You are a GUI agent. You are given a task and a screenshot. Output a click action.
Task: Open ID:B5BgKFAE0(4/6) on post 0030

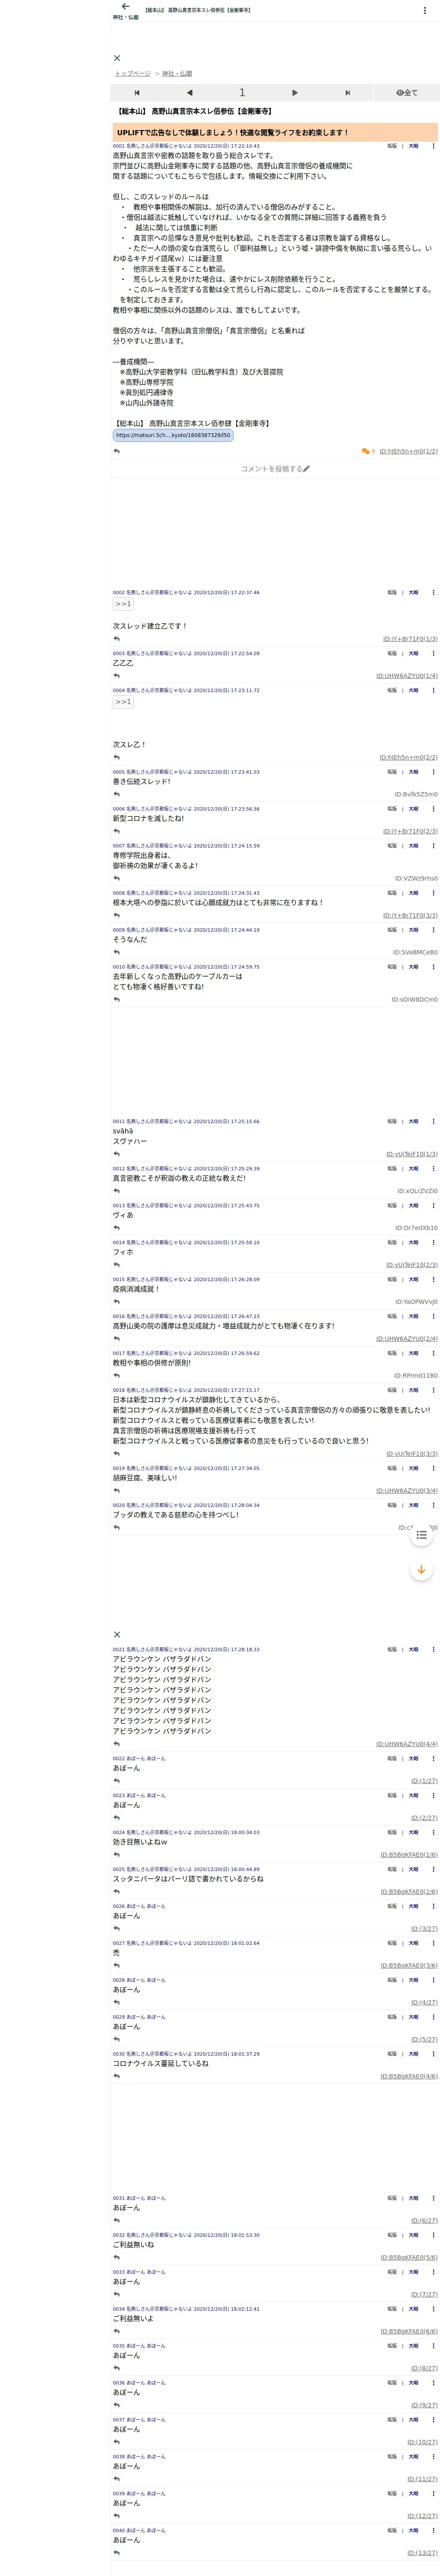tap(409, 2076)
